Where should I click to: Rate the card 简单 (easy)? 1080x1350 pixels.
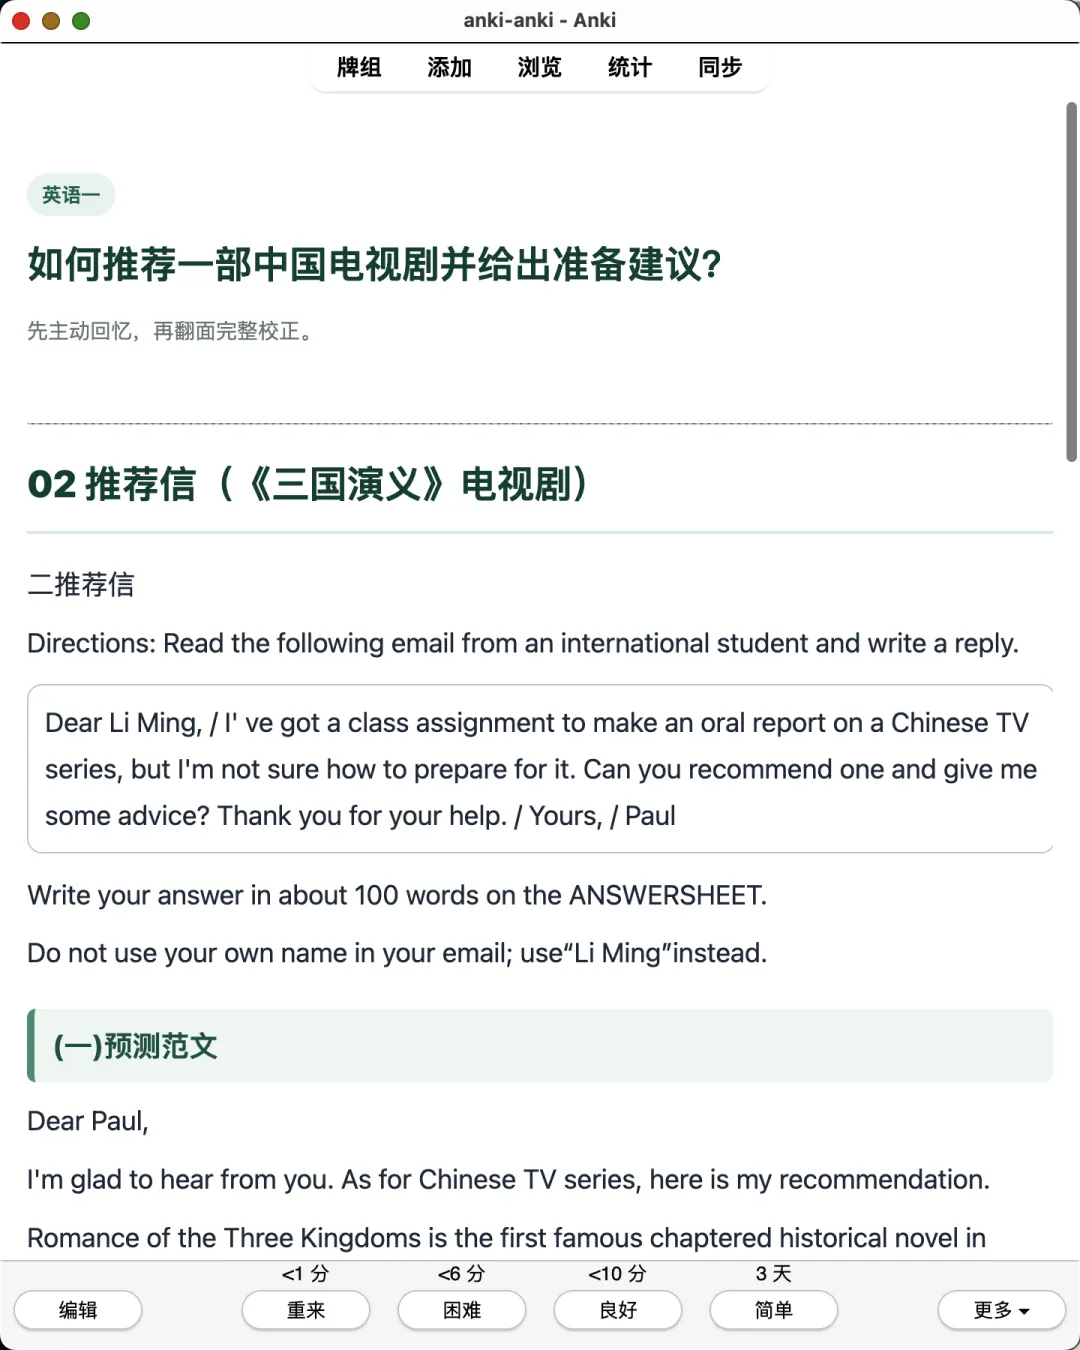click(x=774, y=1310)
